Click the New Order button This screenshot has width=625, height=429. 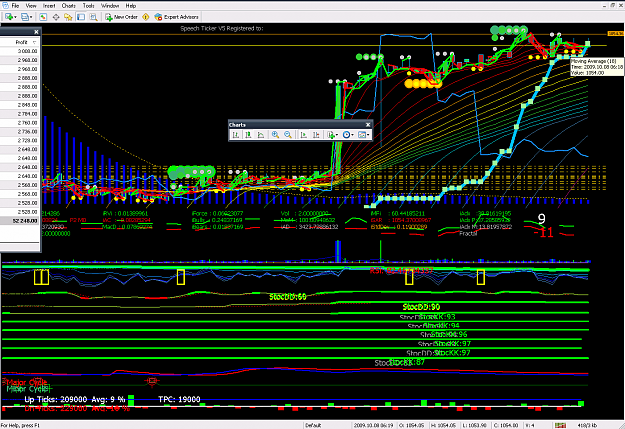click(x=121, y=17)
